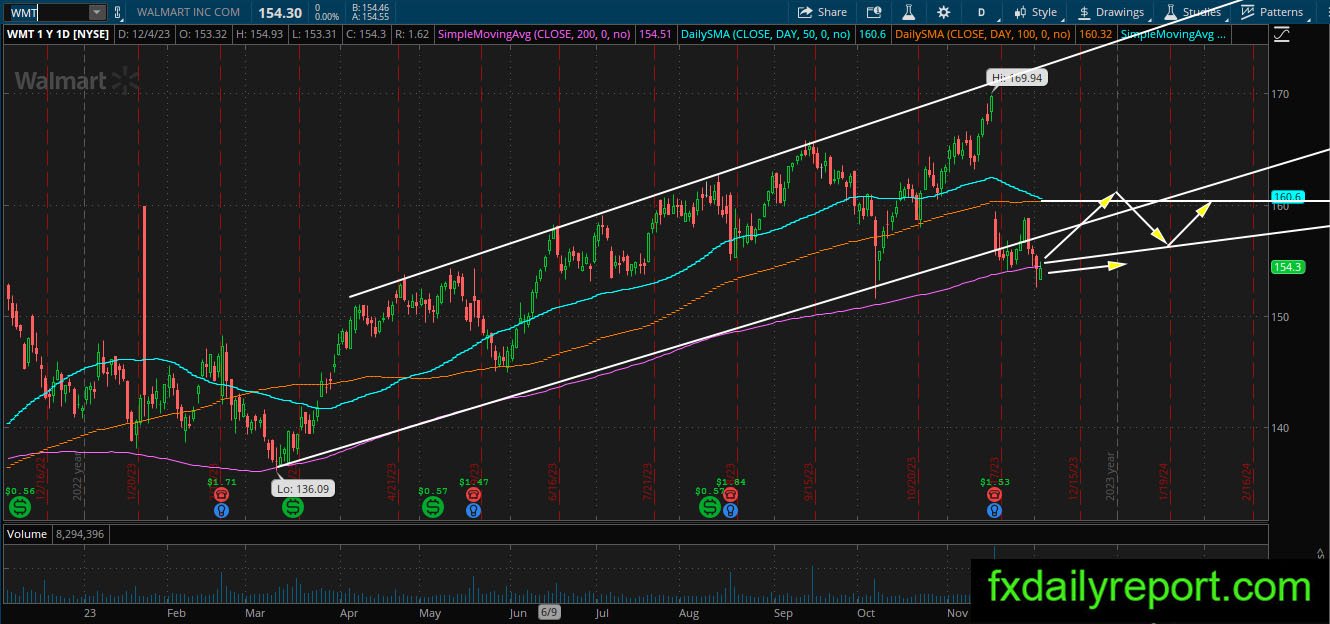Click DailySMA (CLOSE, DAY, 100, 0, no) label
Image resolution: width=1330 pixels, height=624 pixels.
985,34
